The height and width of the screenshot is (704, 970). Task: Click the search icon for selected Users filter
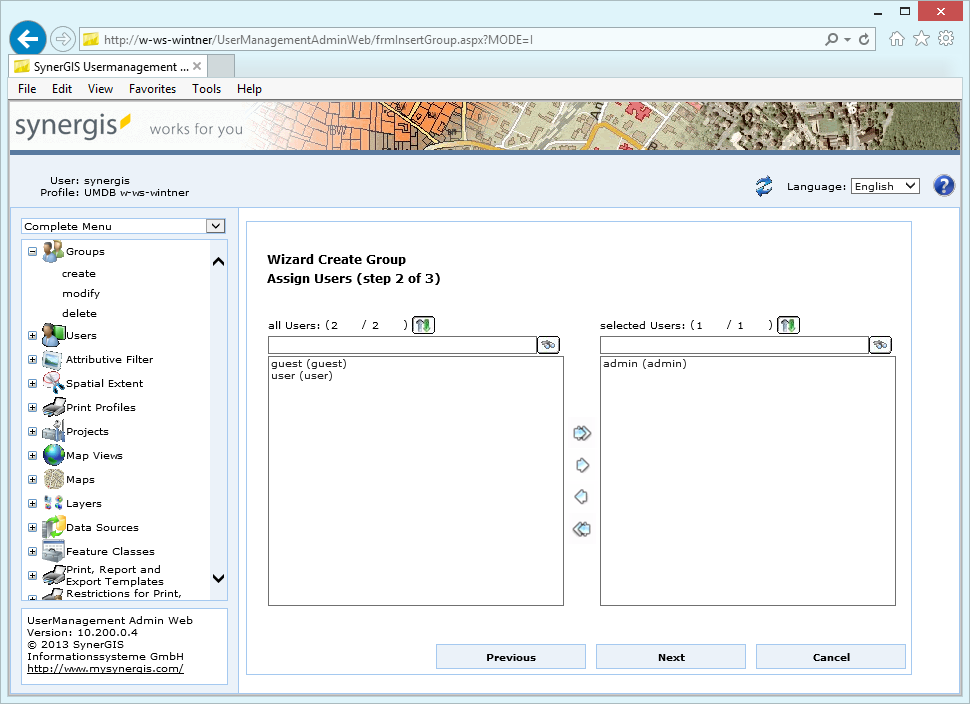click(880, 345)
